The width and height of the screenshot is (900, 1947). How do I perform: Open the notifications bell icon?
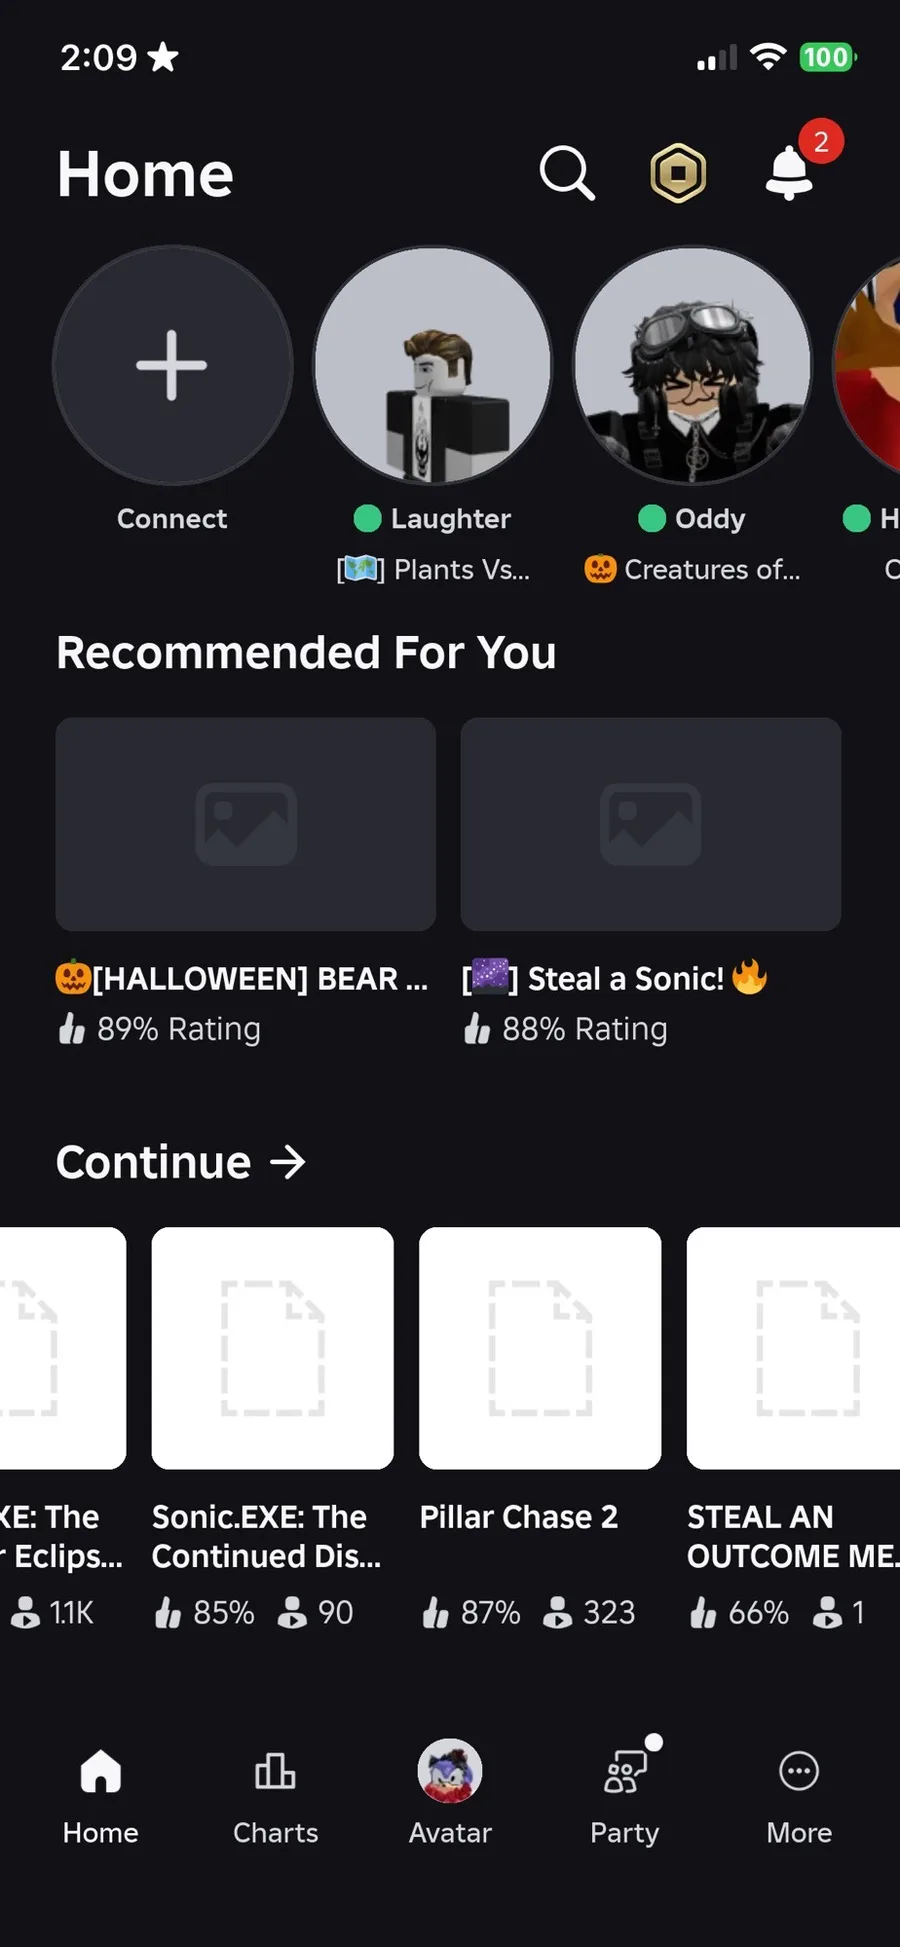[x=790, y=172]
